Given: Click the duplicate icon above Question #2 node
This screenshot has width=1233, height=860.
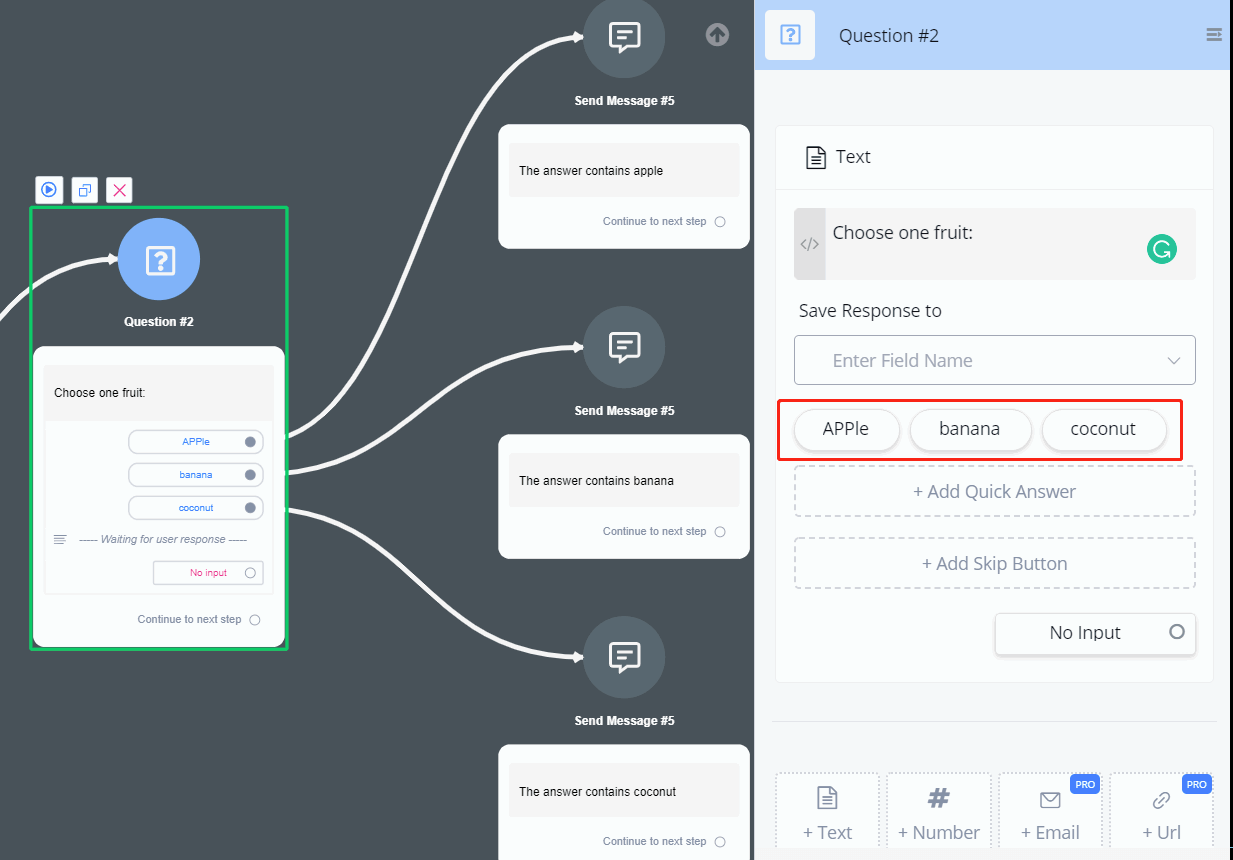Looking at the screenshot, I should pos(85,190).
